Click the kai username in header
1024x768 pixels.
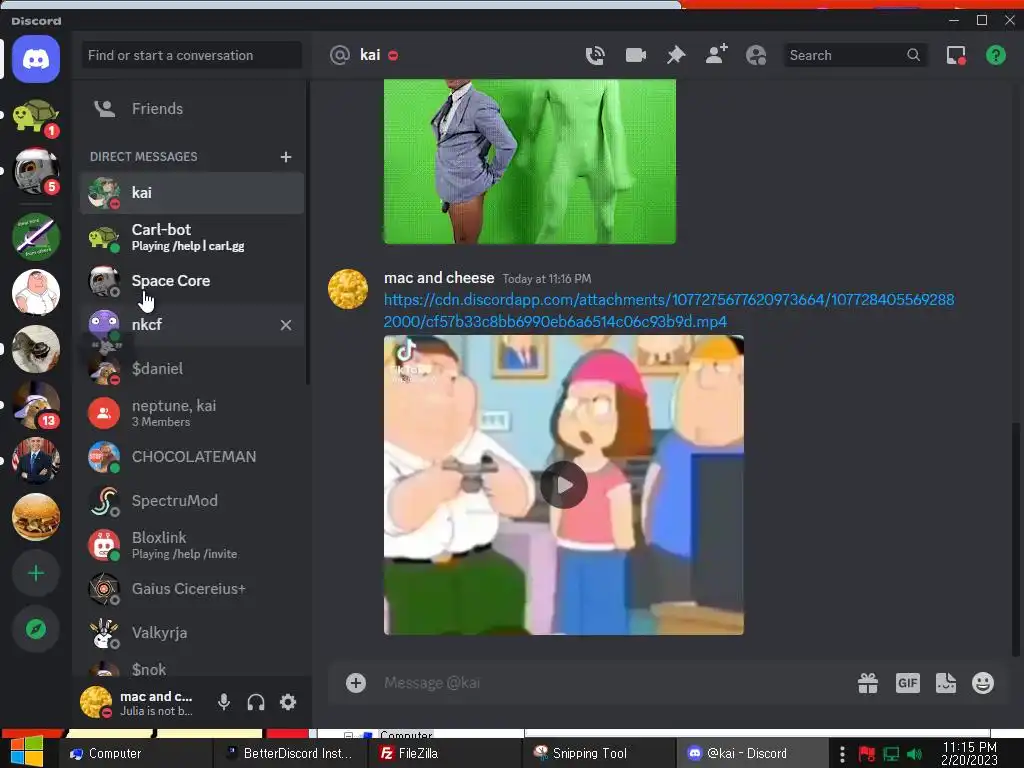370,56
